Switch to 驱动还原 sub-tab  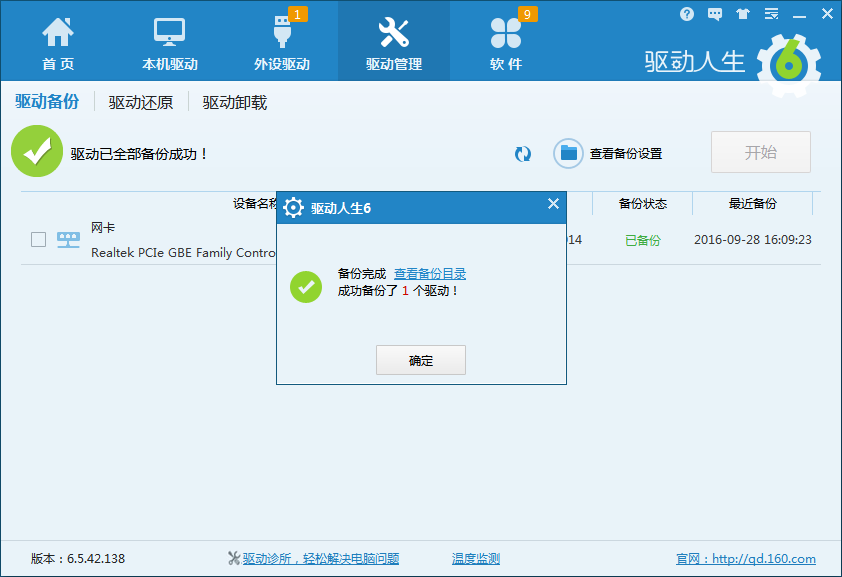pos(141,102)
